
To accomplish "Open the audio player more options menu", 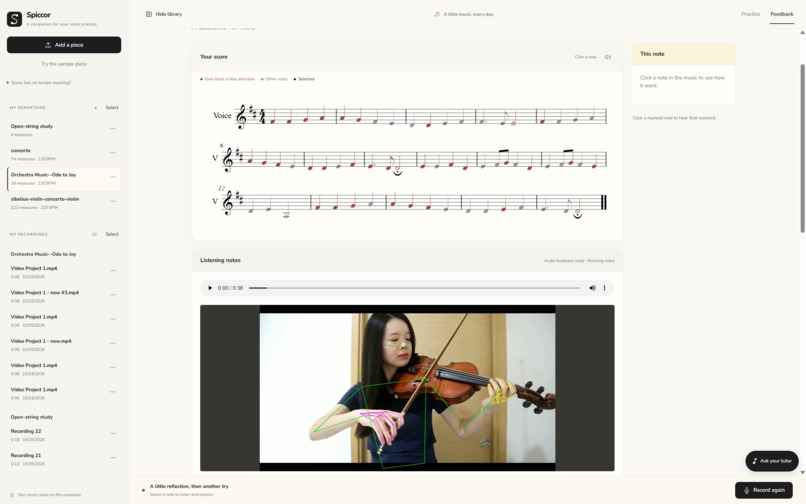I will tap(604, 288).
